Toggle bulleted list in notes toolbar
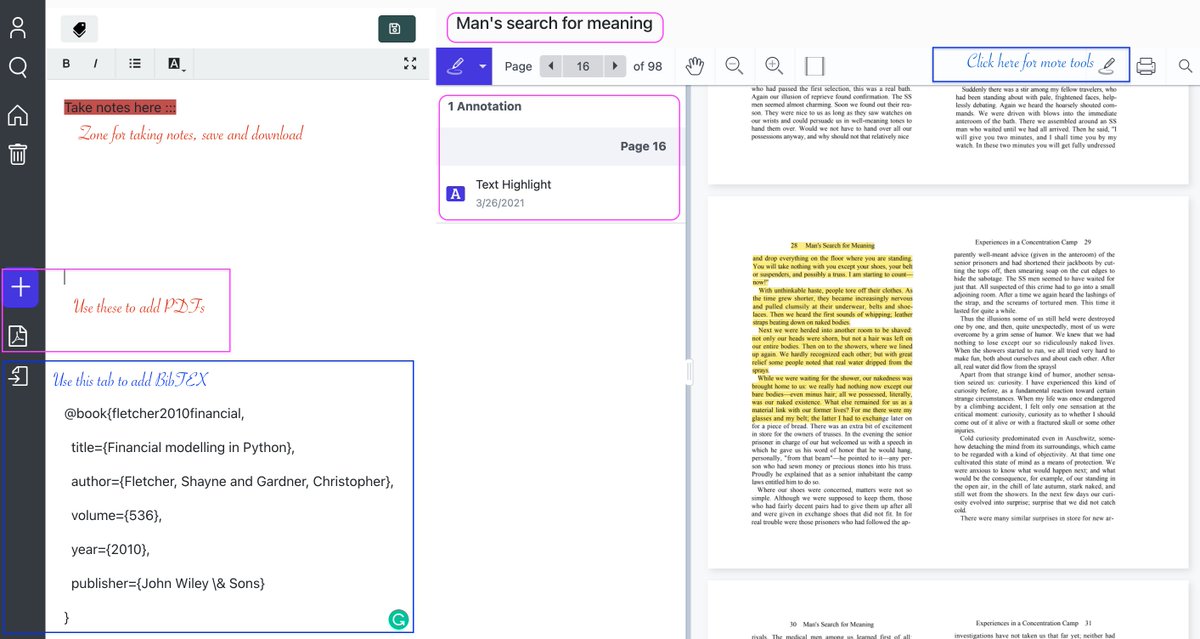 point(135,63)
